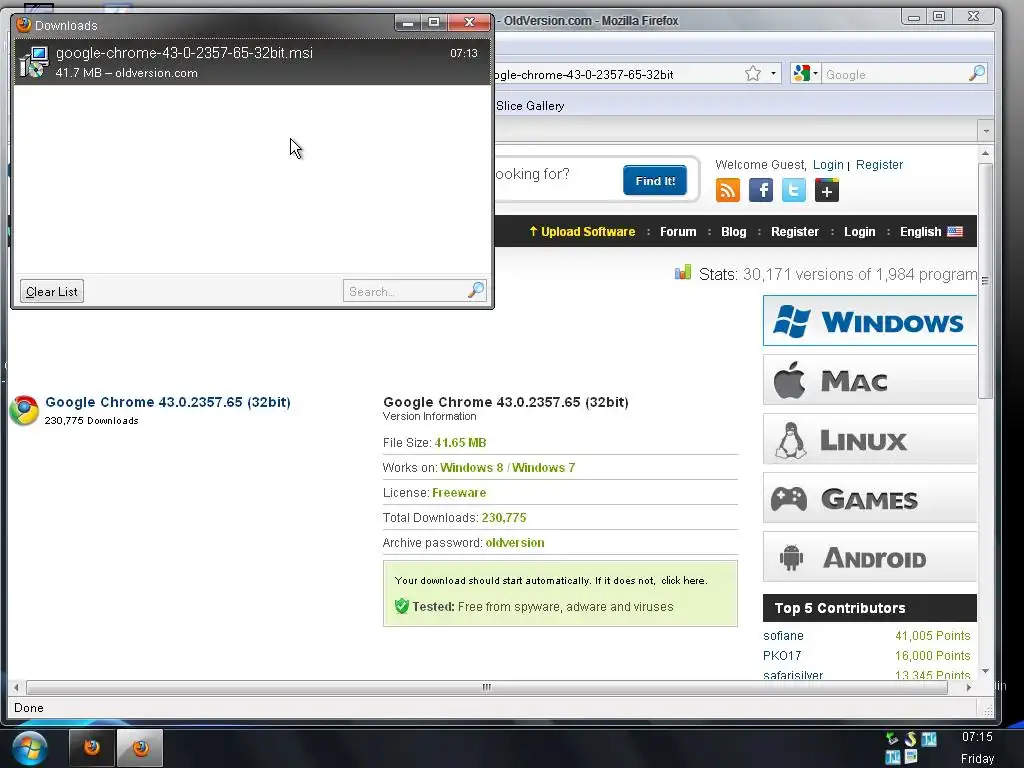Click the Downloads search magnifier icon
This screenshot has width=1024, height=768.
(x=476, y=290)
